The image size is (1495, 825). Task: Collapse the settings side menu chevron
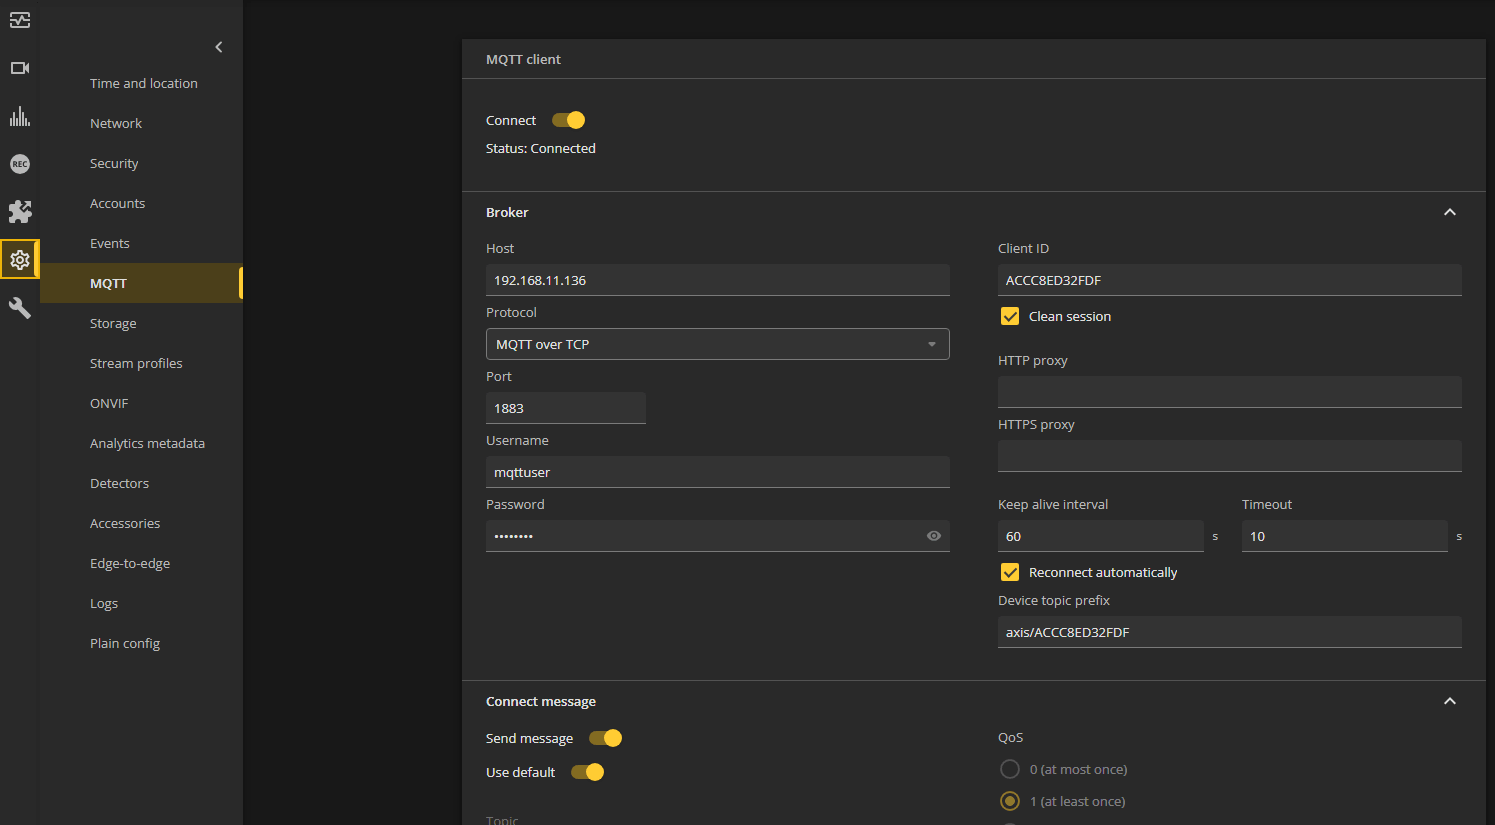[219, 47]
